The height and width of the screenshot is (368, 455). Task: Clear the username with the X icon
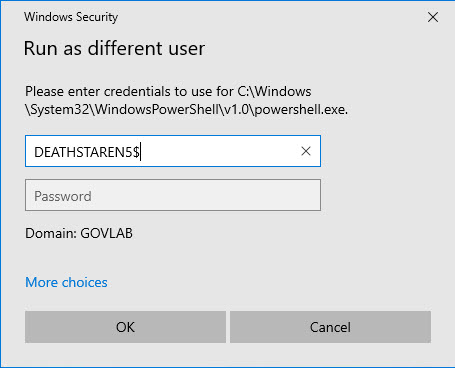[x=306, y=151]
